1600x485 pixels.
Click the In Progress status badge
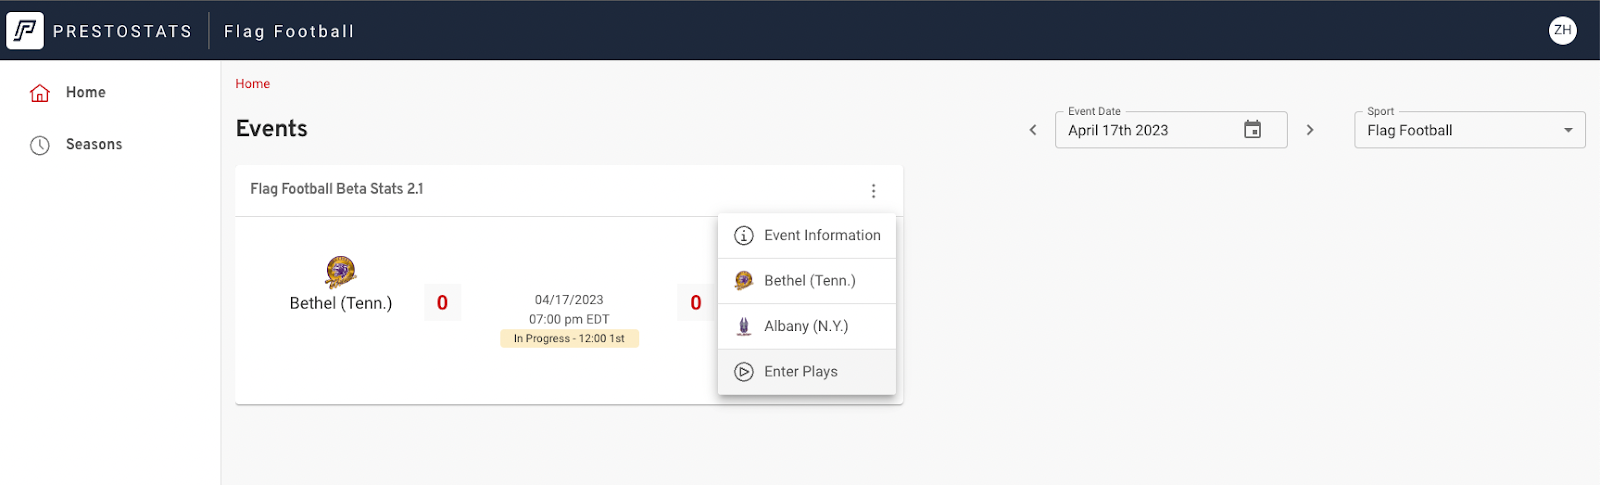click(569, 339)
